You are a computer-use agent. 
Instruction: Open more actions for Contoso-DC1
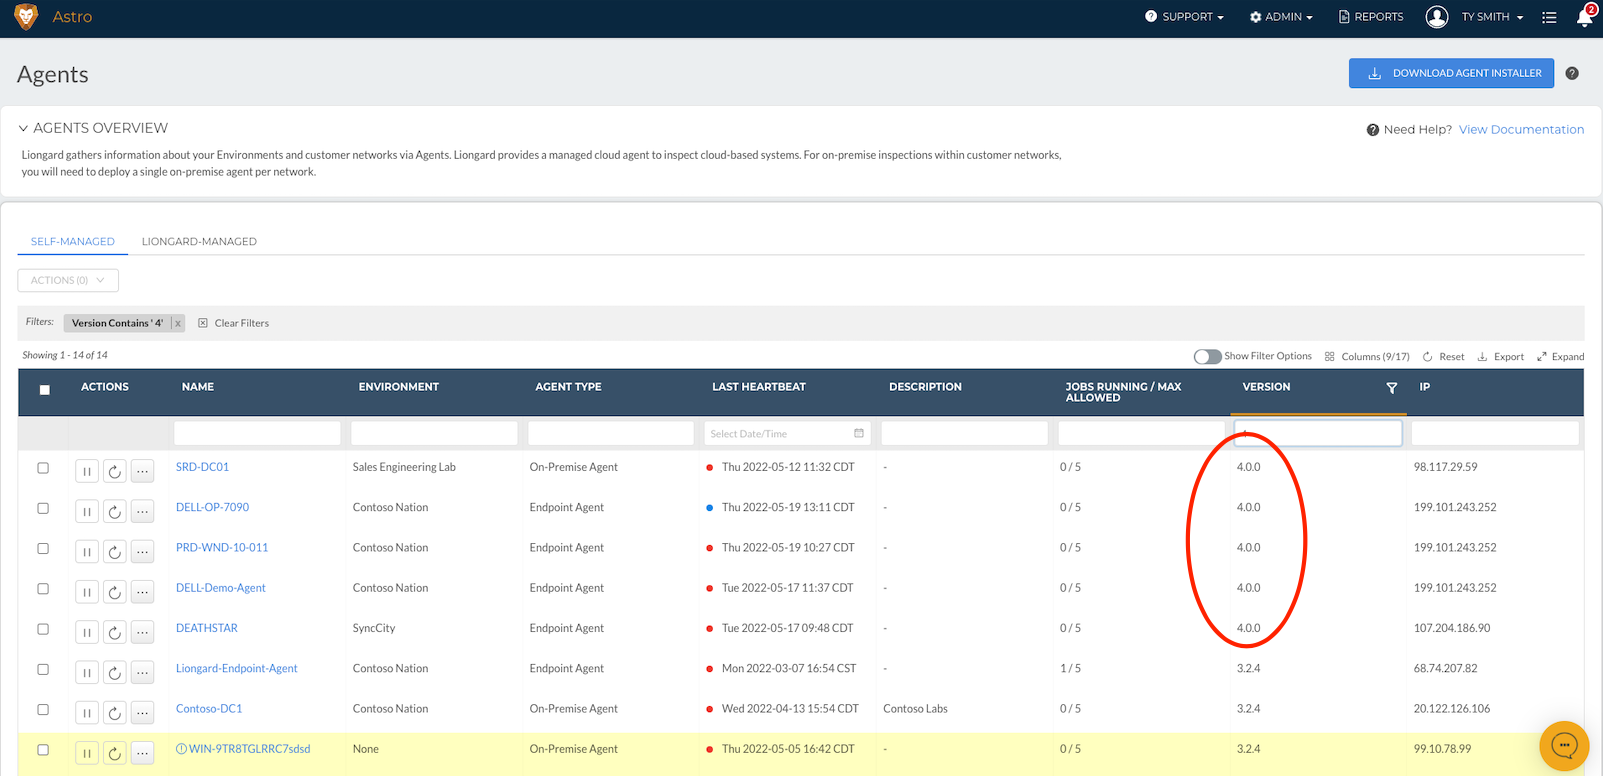[x=143, y=712]
